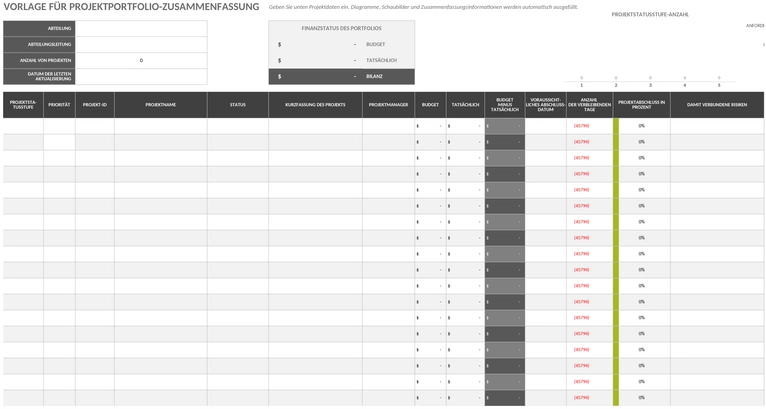Click the DAMIT VERBUNDENE RISIKEN column header

717,105
